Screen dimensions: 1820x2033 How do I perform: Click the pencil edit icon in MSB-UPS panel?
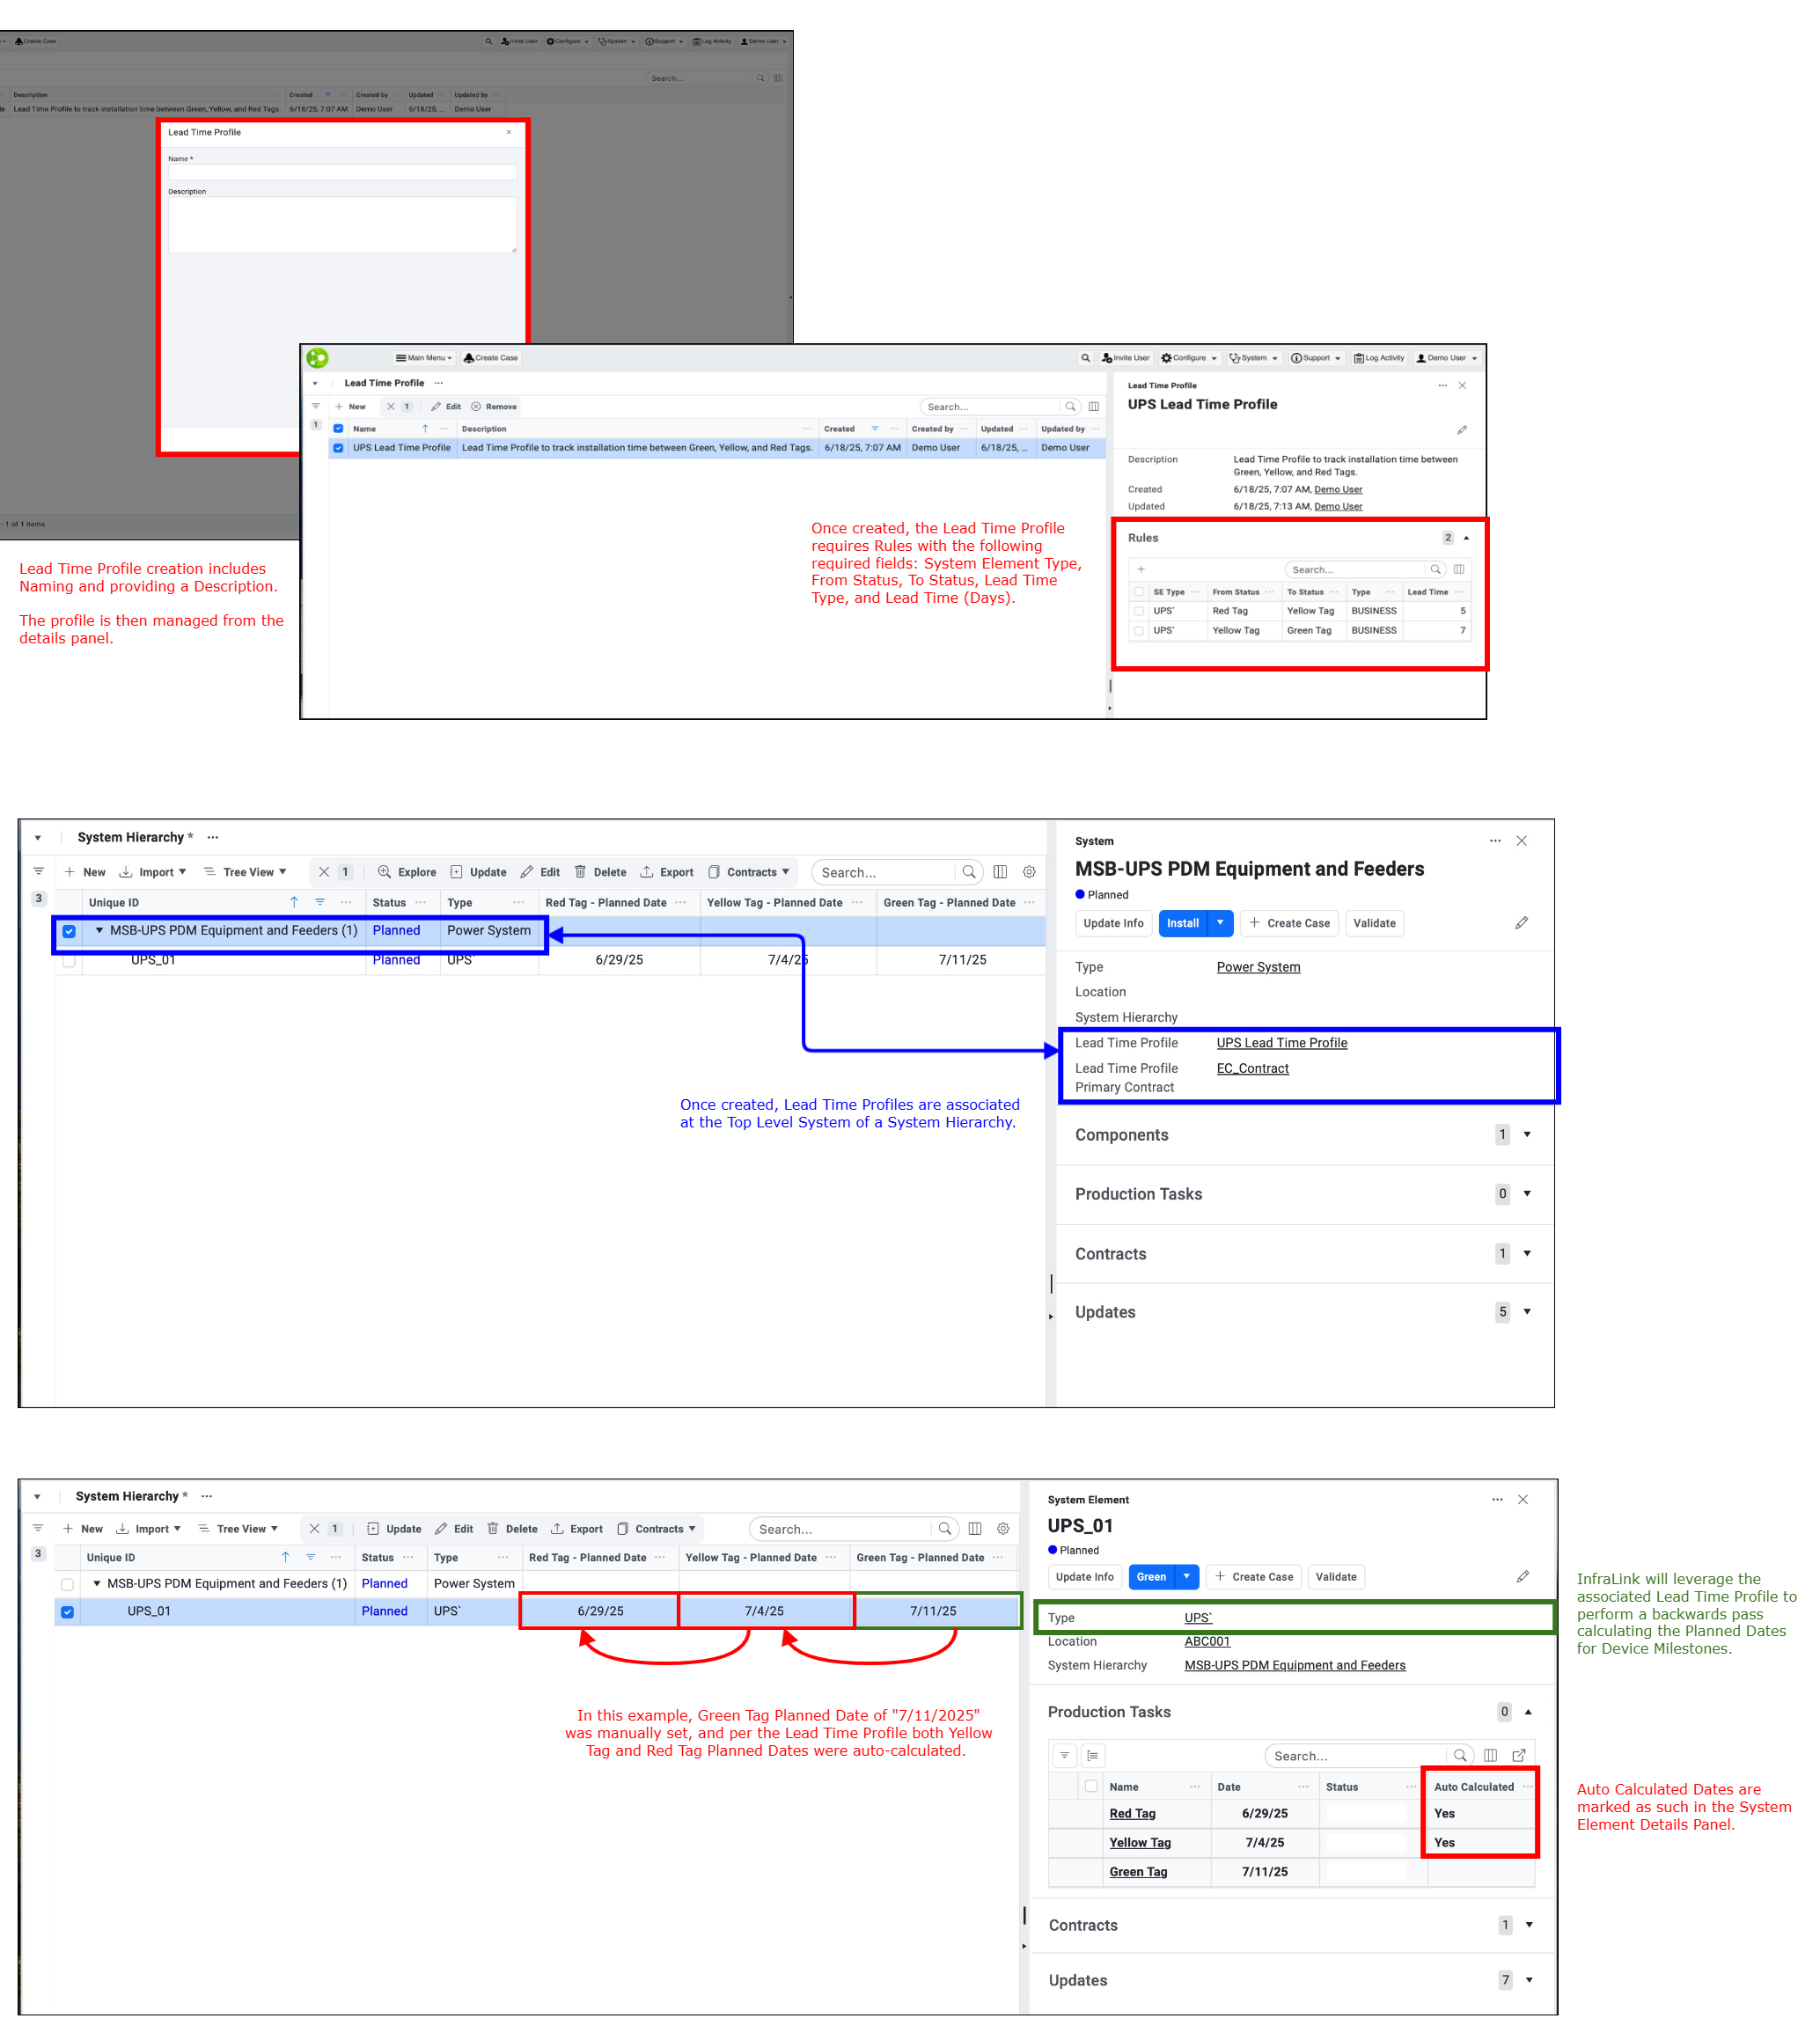pyautogui.click(x=1520, y=922)
